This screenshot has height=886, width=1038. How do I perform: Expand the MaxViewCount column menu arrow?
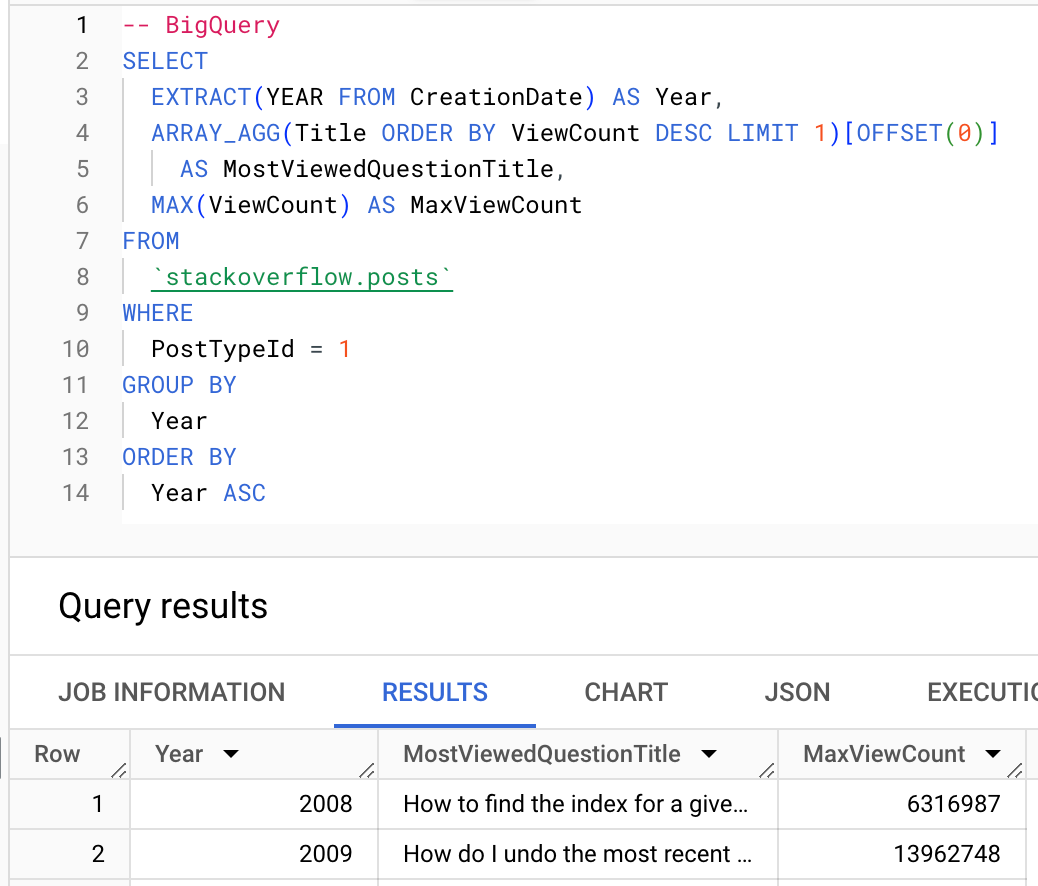coord(993,755)
